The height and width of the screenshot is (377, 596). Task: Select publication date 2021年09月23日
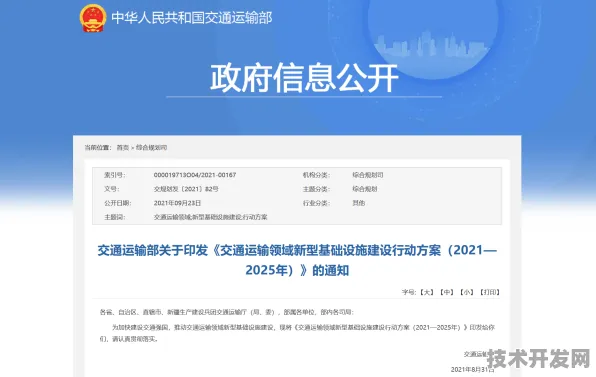coord(177,203)
